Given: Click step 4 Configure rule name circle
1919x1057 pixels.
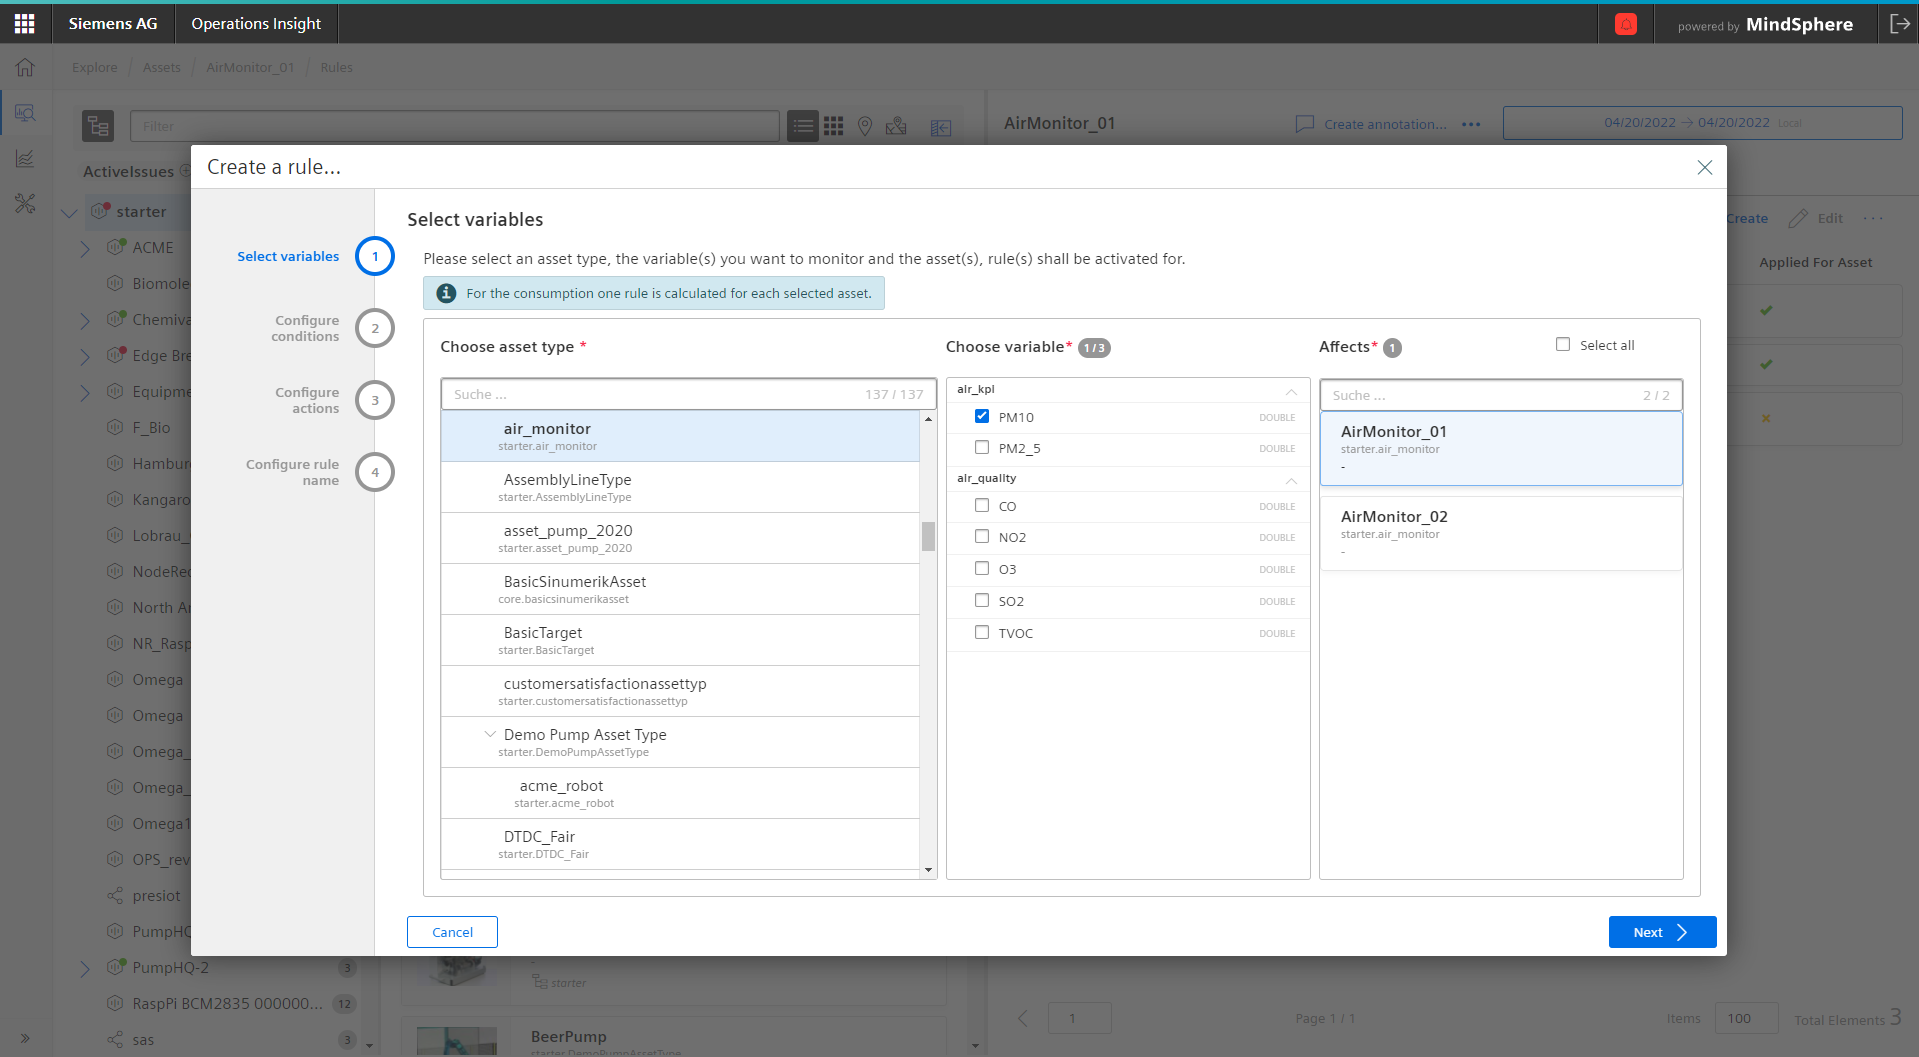Looking at the screenshot, I should tap(375, 472).
